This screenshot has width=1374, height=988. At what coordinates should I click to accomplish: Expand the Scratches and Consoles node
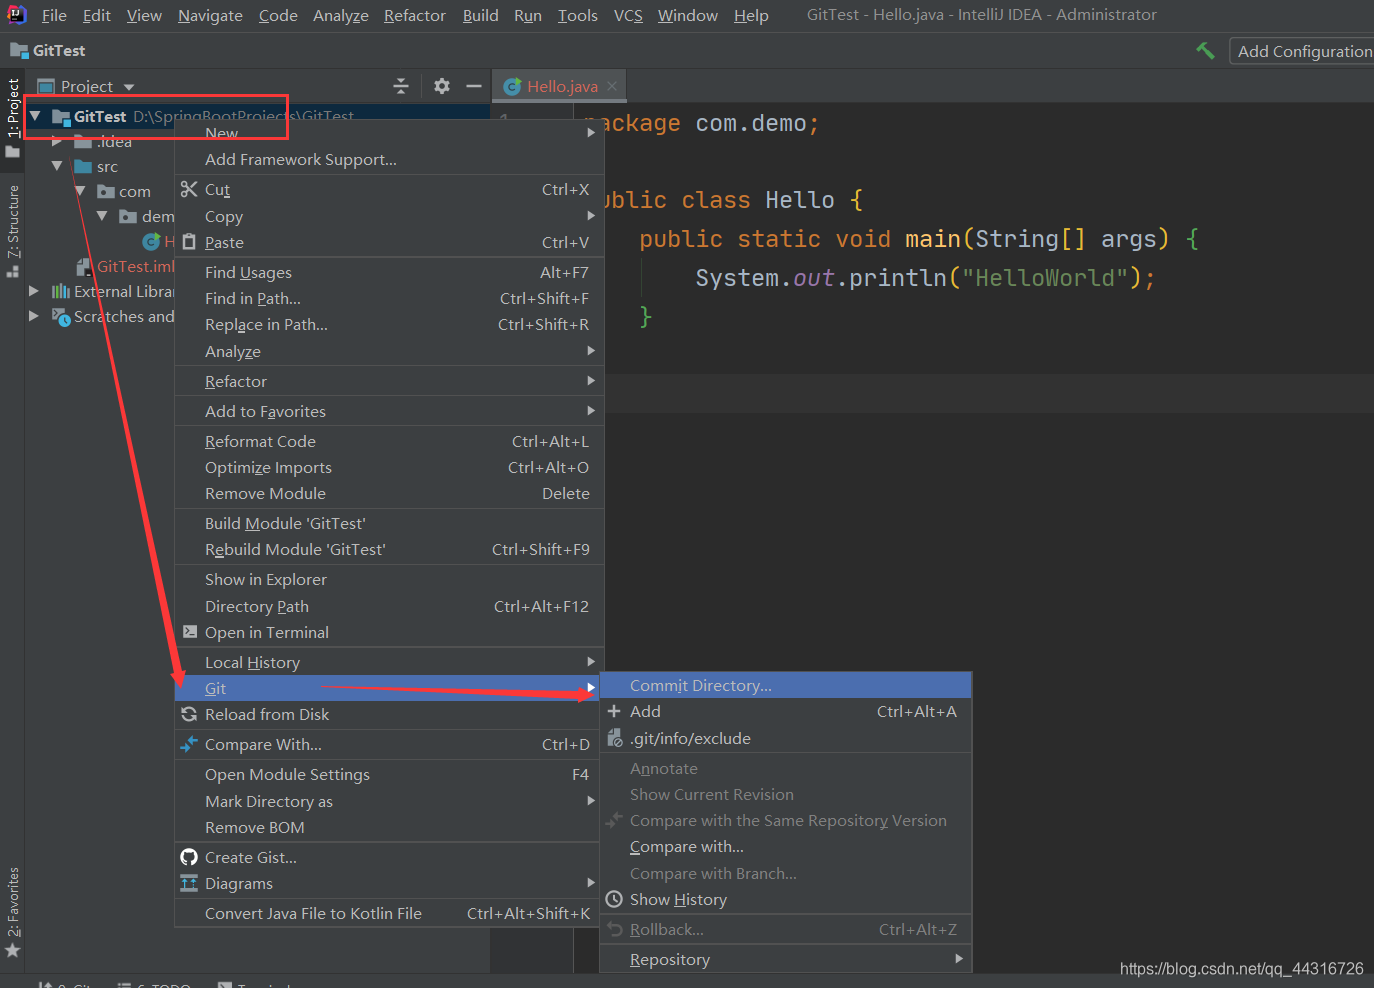pos(34,316)
